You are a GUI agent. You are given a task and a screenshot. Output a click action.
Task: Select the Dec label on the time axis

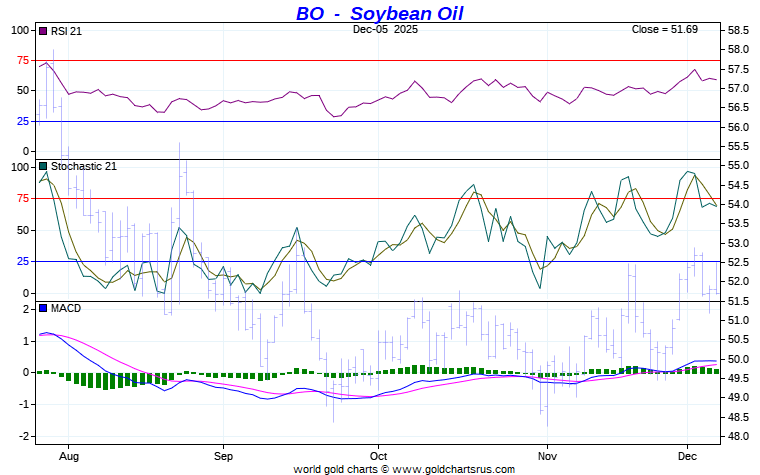(688, 453)
